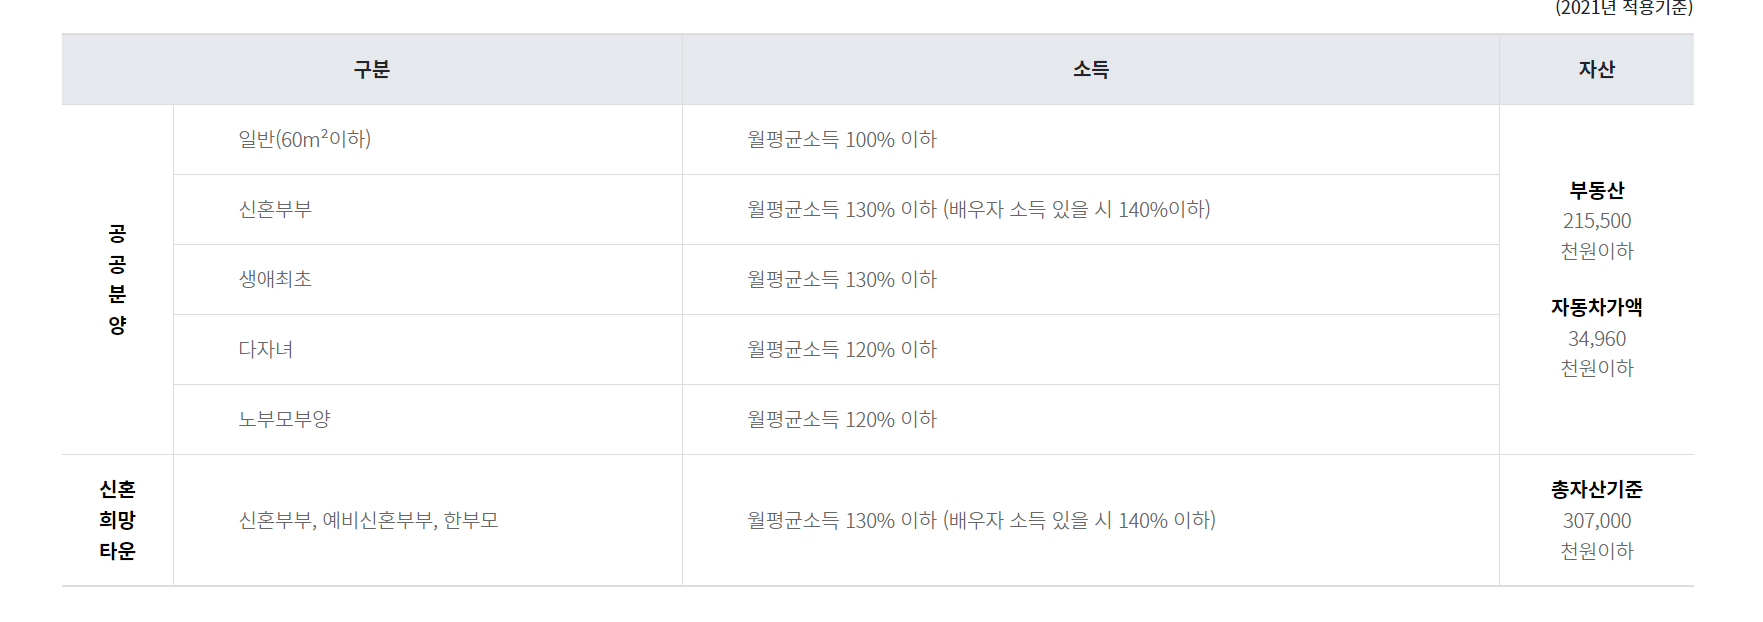Viewport: 1763px width, 622px height.
Task: Click 월평균소득 120% 이하 in 다자녀 row
Action: point(842,349)
